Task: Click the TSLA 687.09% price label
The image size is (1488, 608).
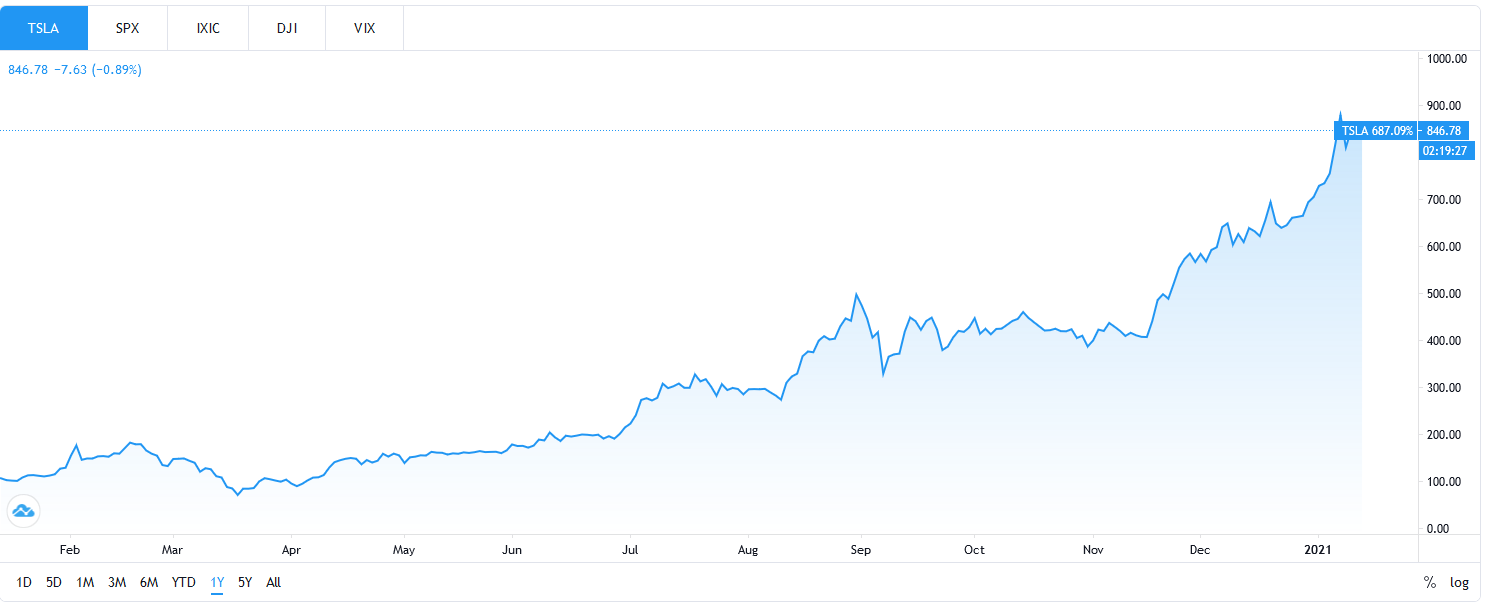Action: coord(1376,131)
